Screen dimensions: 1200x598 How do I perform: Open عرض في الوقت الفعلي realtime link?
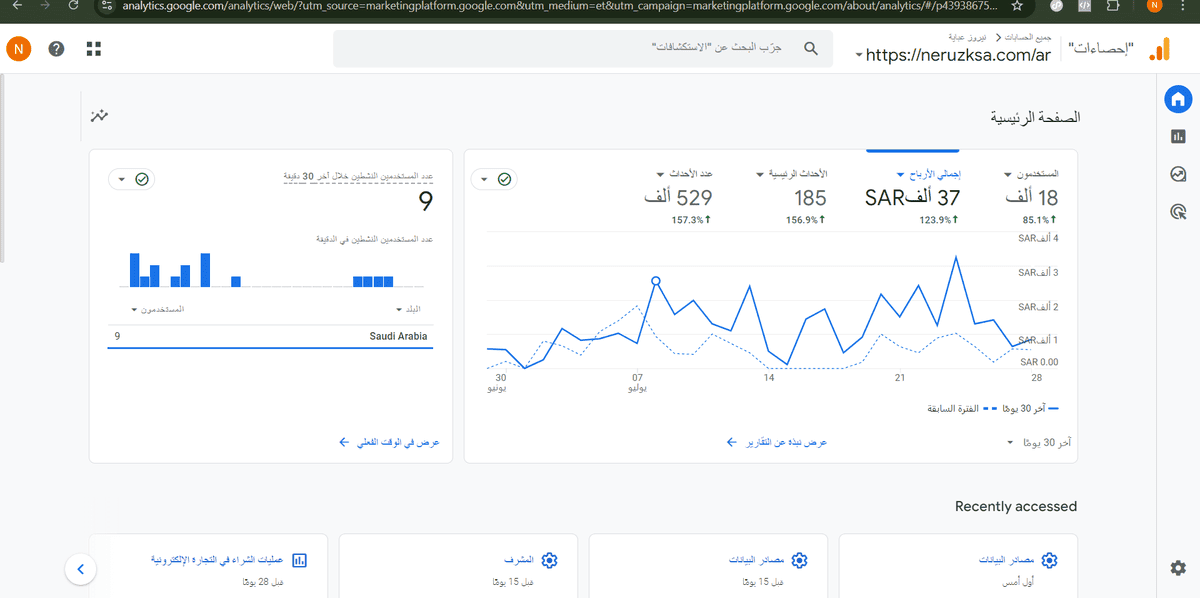click(x=389, y=440)
